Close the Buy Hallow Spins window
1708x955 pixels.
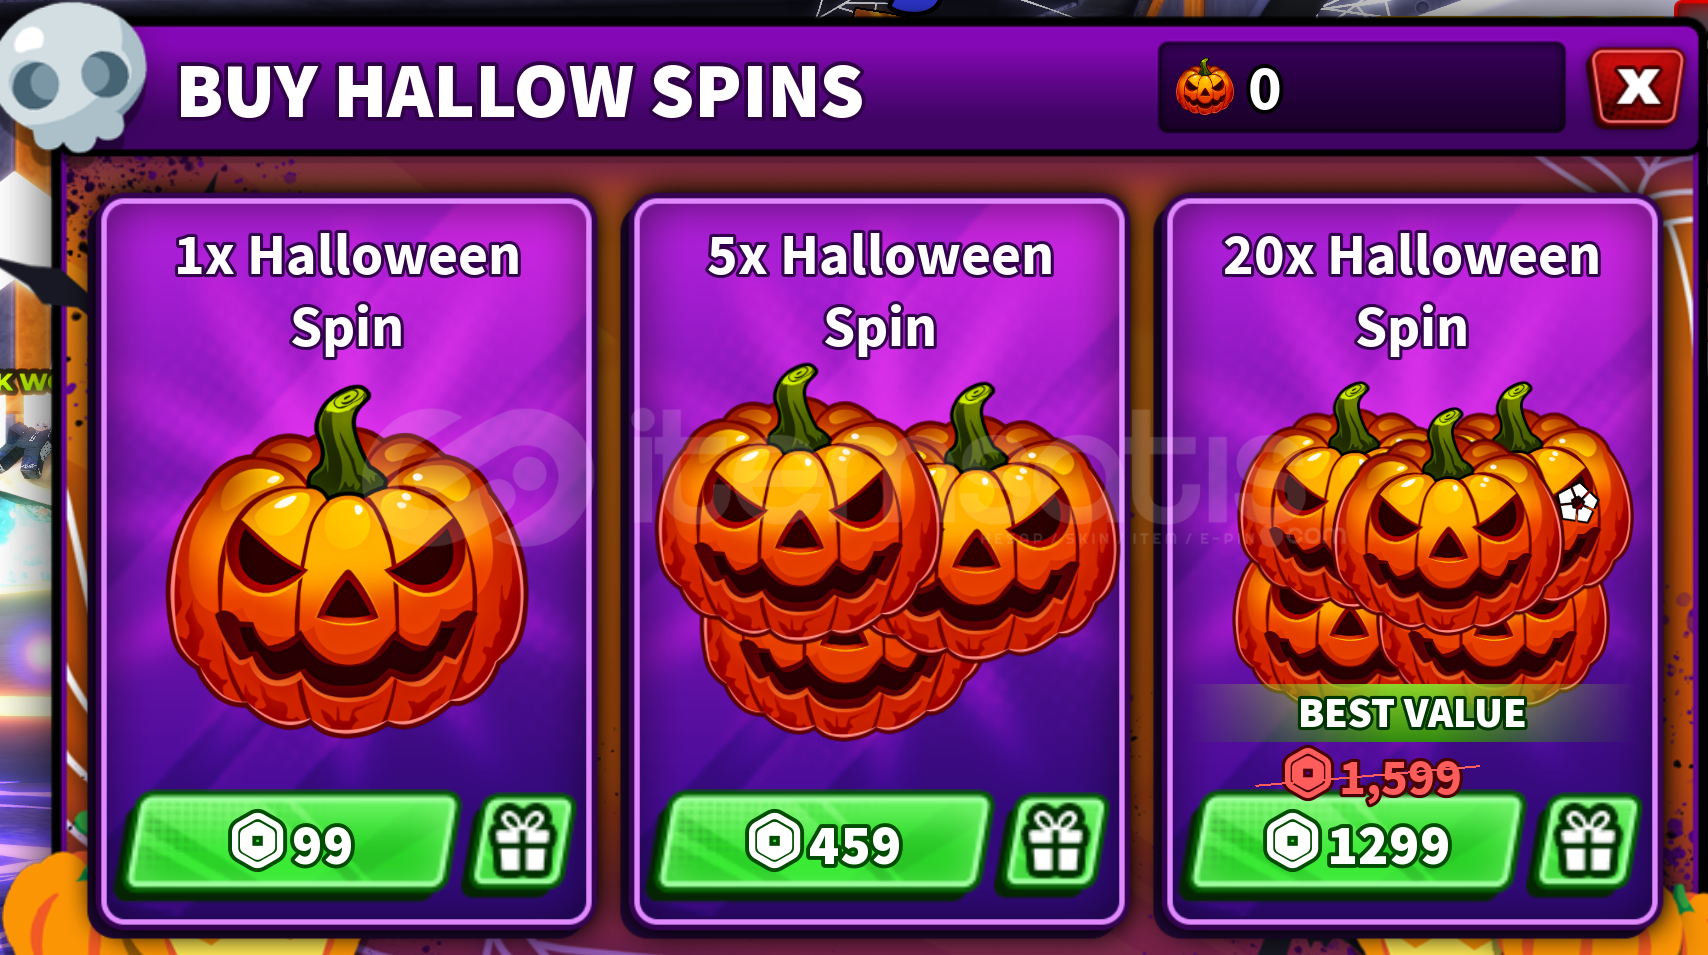click(x=1636, y=87)
